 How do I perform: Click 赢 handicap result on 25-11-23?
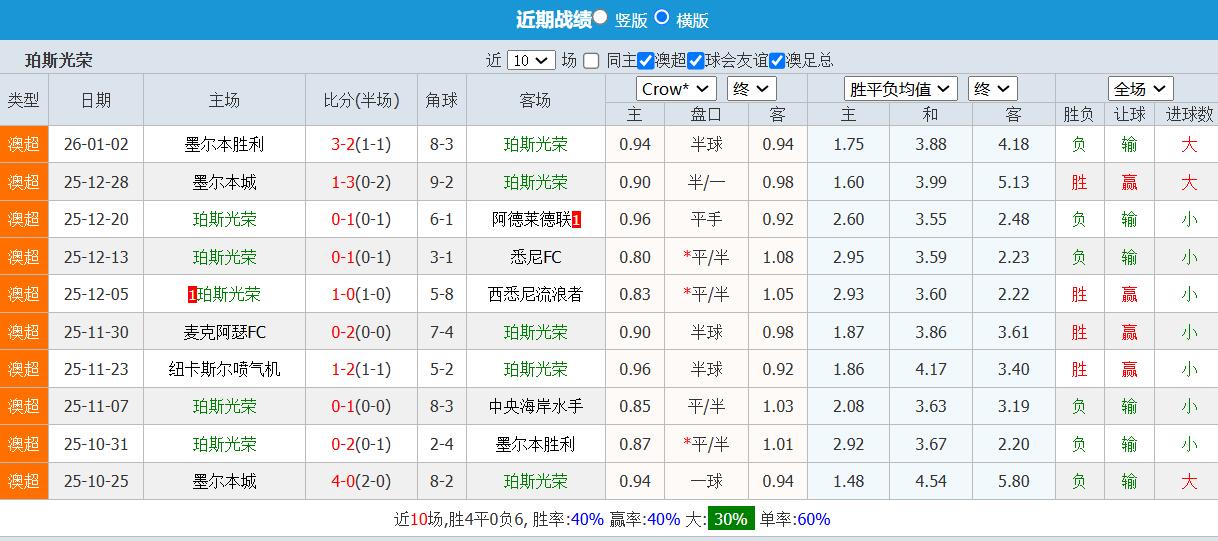[1129, 369]
